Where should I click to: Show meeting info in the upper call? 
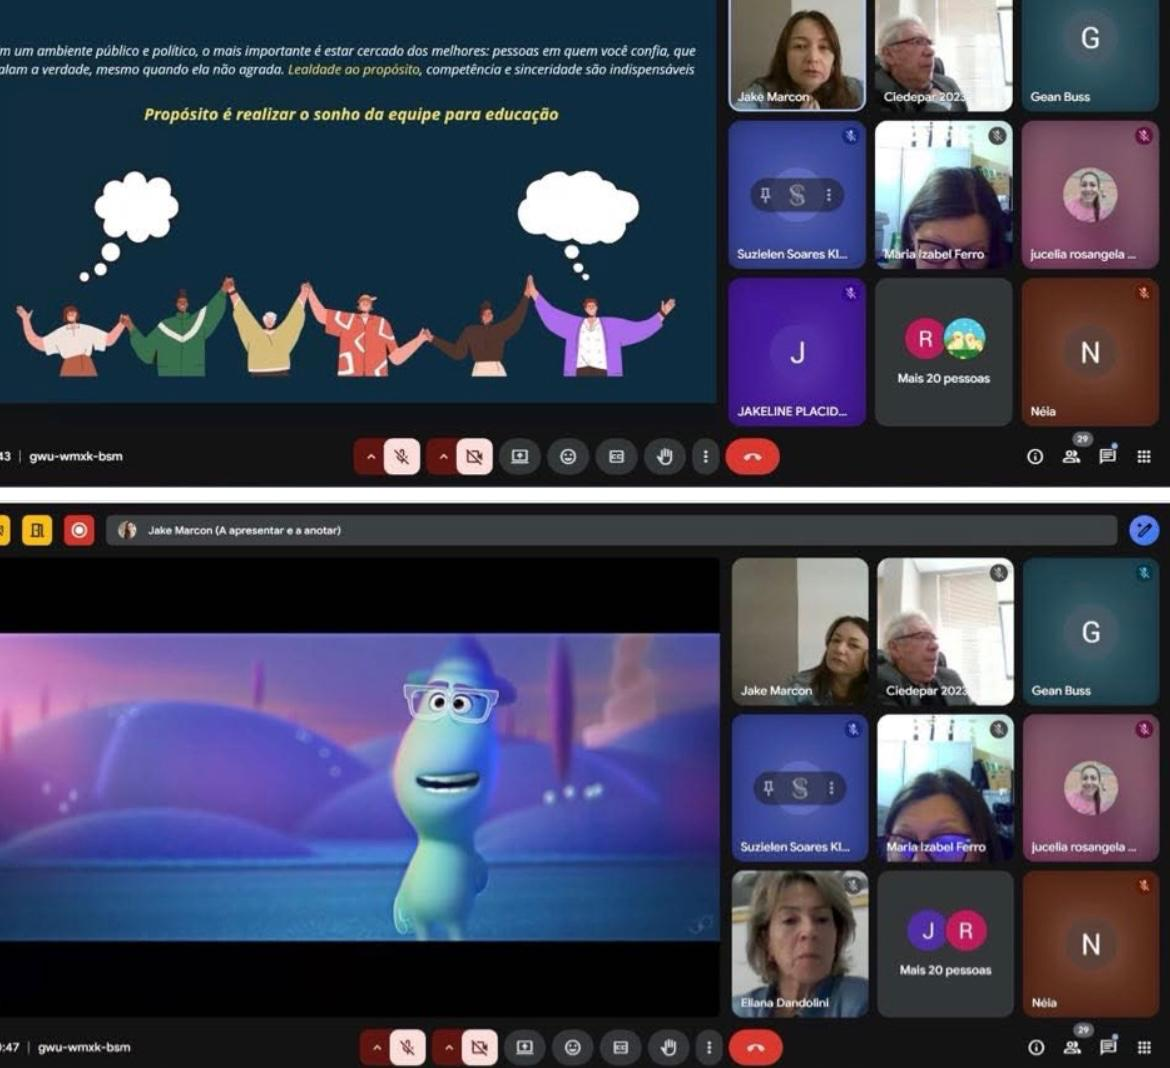tap(1035, 457)
